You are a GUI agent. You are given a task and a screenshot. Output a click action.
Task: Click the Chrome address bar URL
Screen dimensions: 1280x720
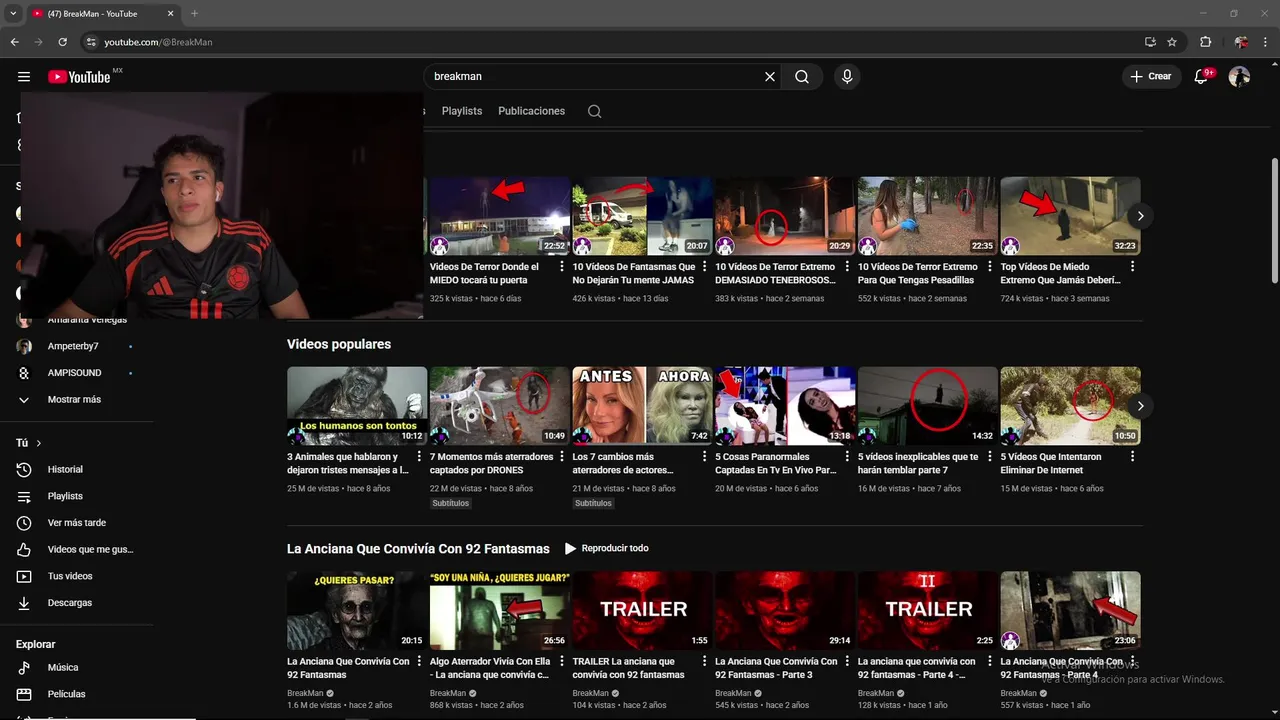coord(158,42)
